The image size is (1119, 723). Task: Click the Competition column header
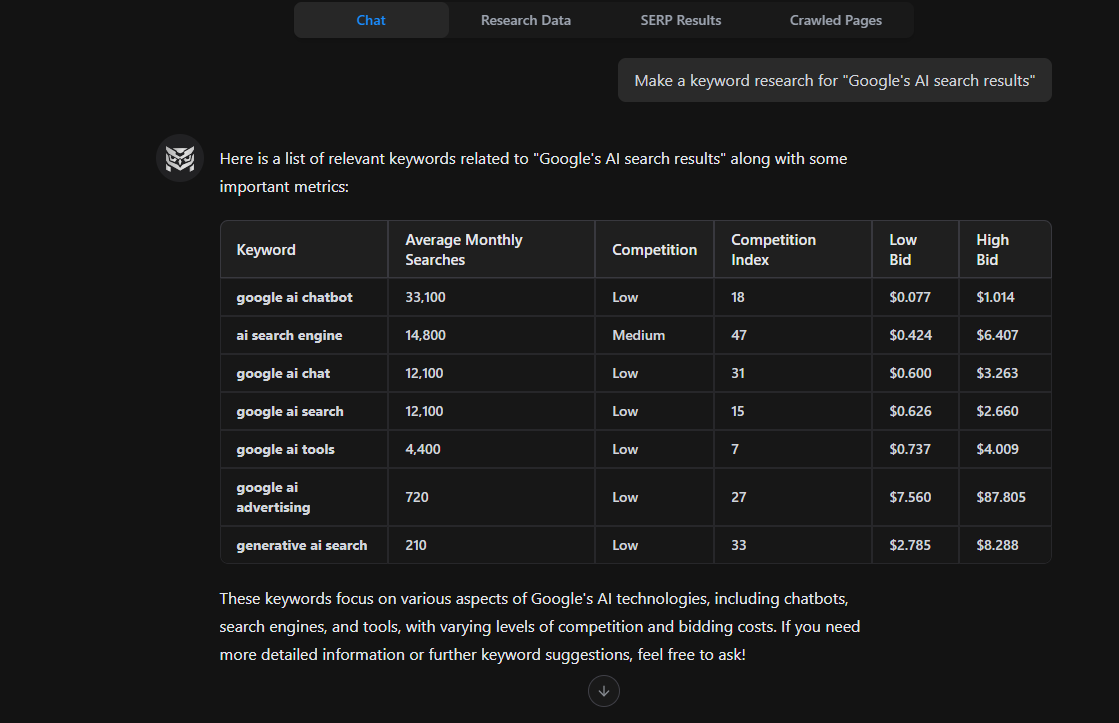[x=654, y=249]
